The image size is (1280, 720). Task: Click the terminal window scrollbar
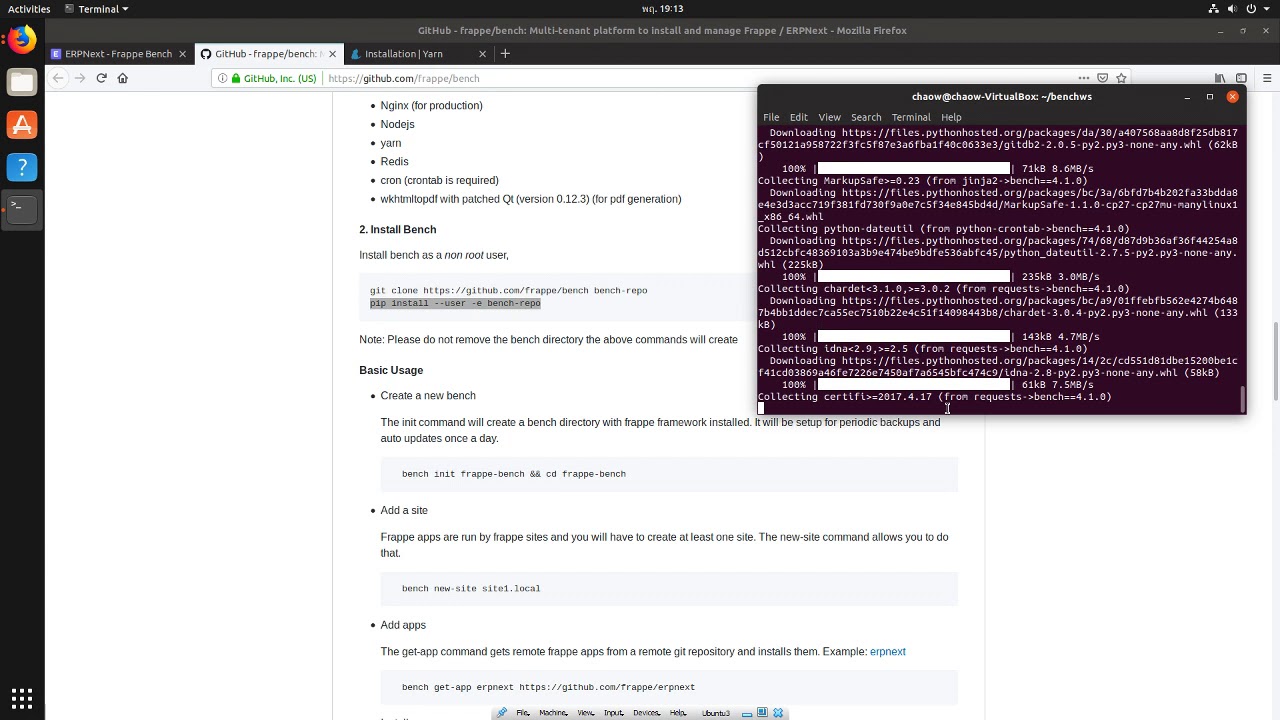pyautogui.click(x=1243, y=400)
